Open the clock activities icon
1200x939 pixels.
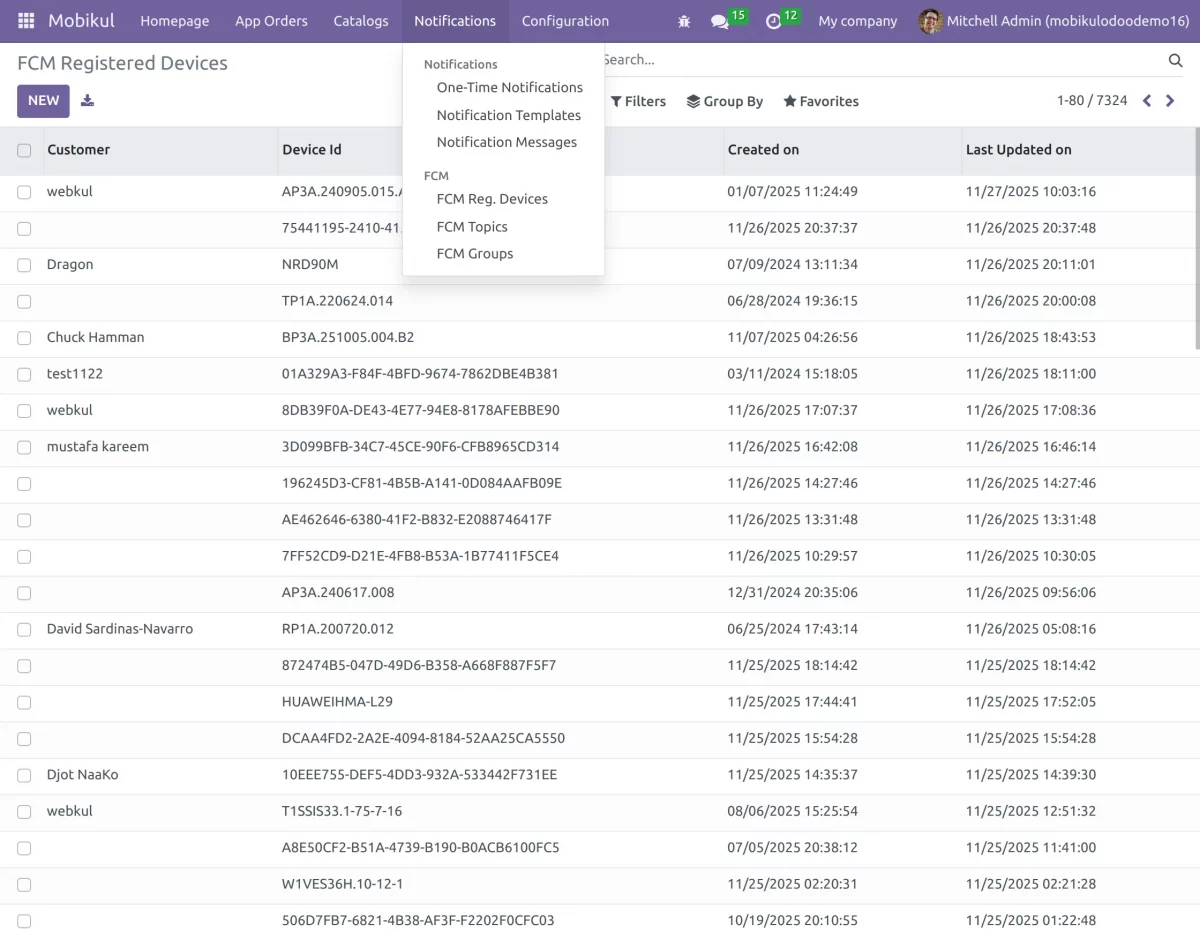(x=773, y=21)
